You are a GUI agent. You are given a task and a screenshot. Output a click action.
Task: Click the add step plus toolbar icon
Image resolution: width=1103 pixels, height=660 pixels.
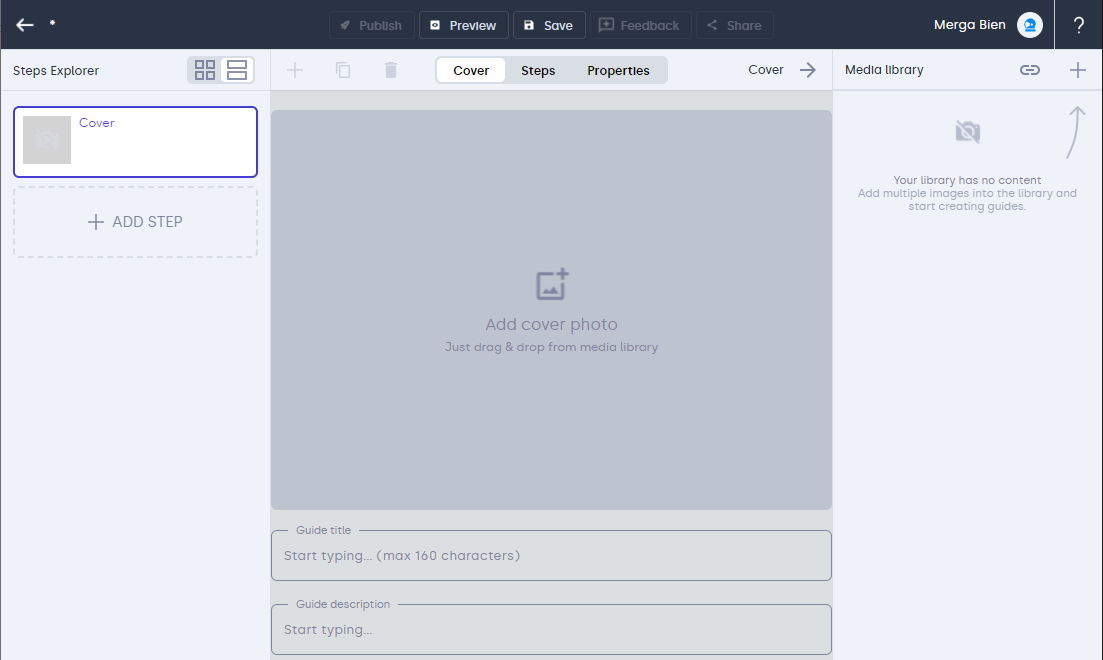[x=295, y=70]
